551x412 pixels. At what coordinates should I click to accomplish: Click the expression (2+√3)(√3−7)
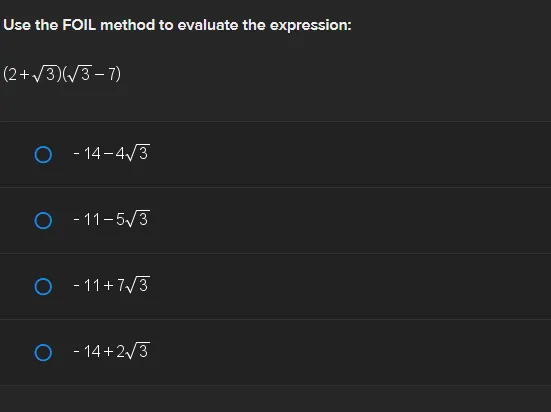[x=62, y=74]
